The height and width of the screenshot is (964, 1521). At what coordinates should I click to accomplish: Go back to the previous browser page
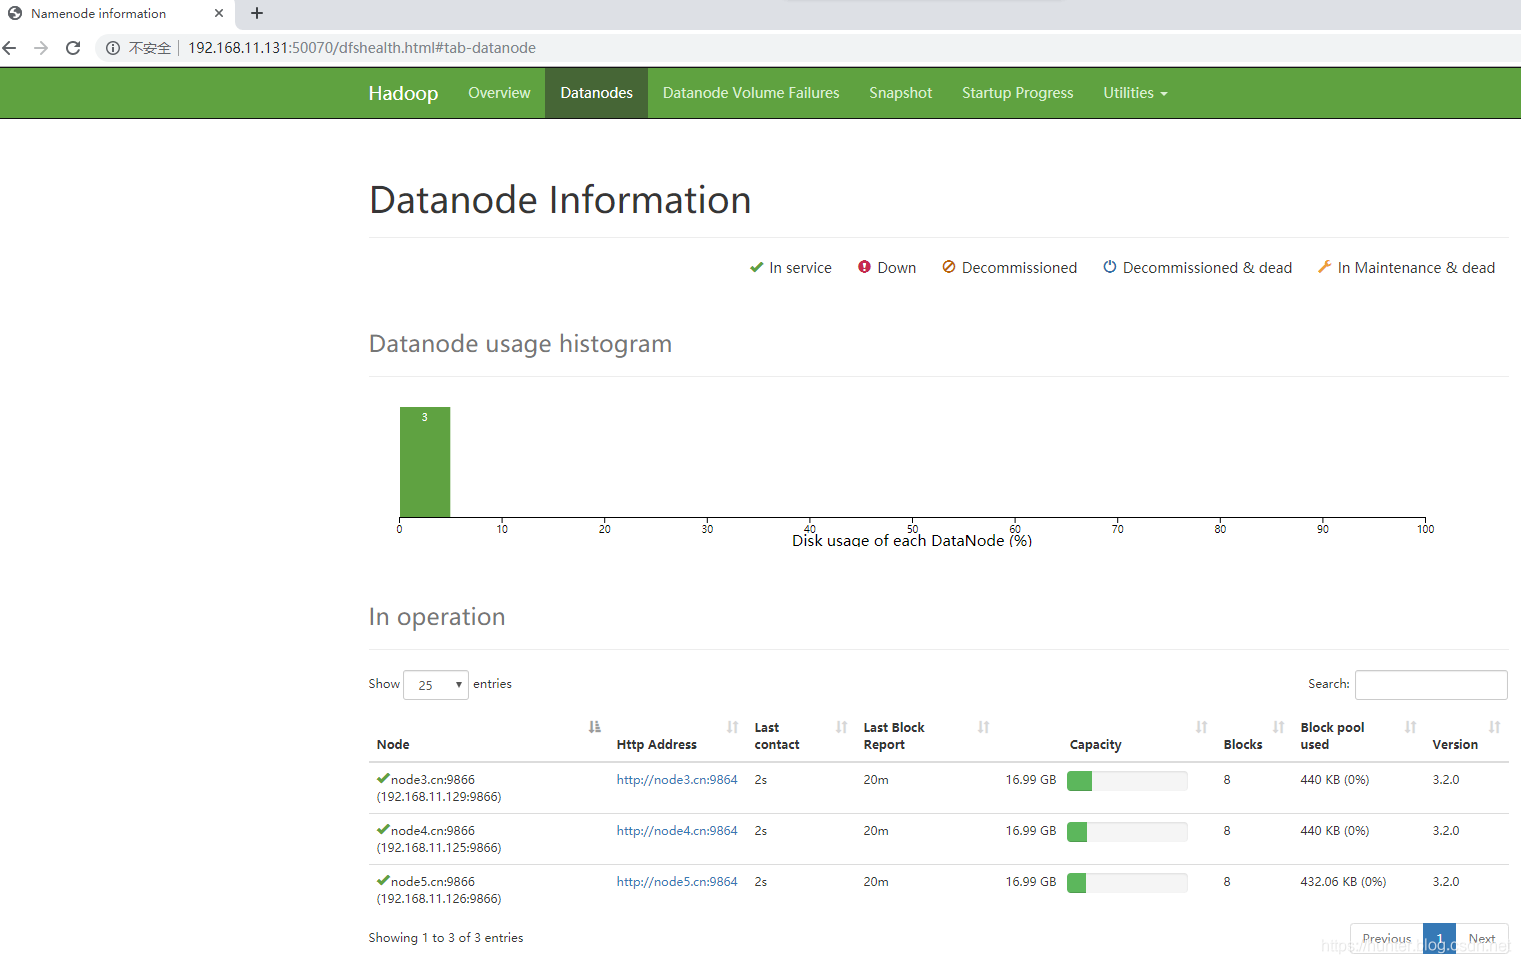[x=10, y=48]
